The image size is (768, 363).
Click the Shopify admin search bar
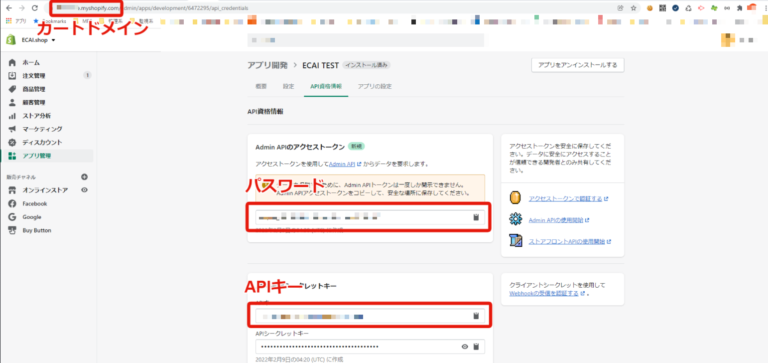pyautogui.click(x=365, y=40)
